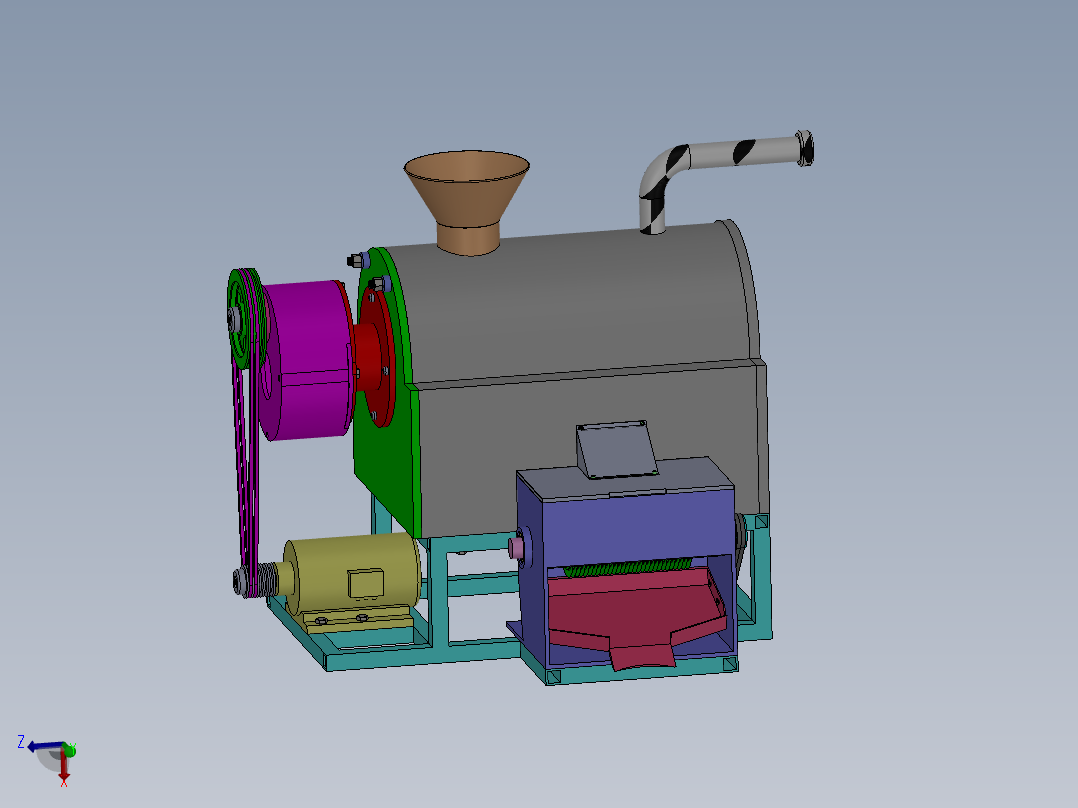The image size is (1078, 808).
Task: Select the terminal box on the motor side
Action: 366,583
